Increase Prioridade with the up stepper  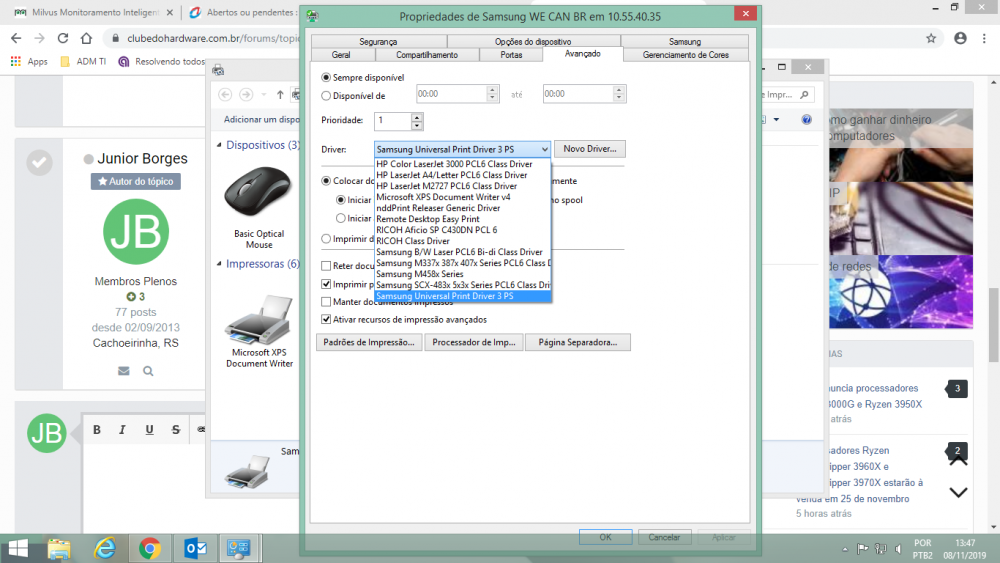tap(416, 117)
